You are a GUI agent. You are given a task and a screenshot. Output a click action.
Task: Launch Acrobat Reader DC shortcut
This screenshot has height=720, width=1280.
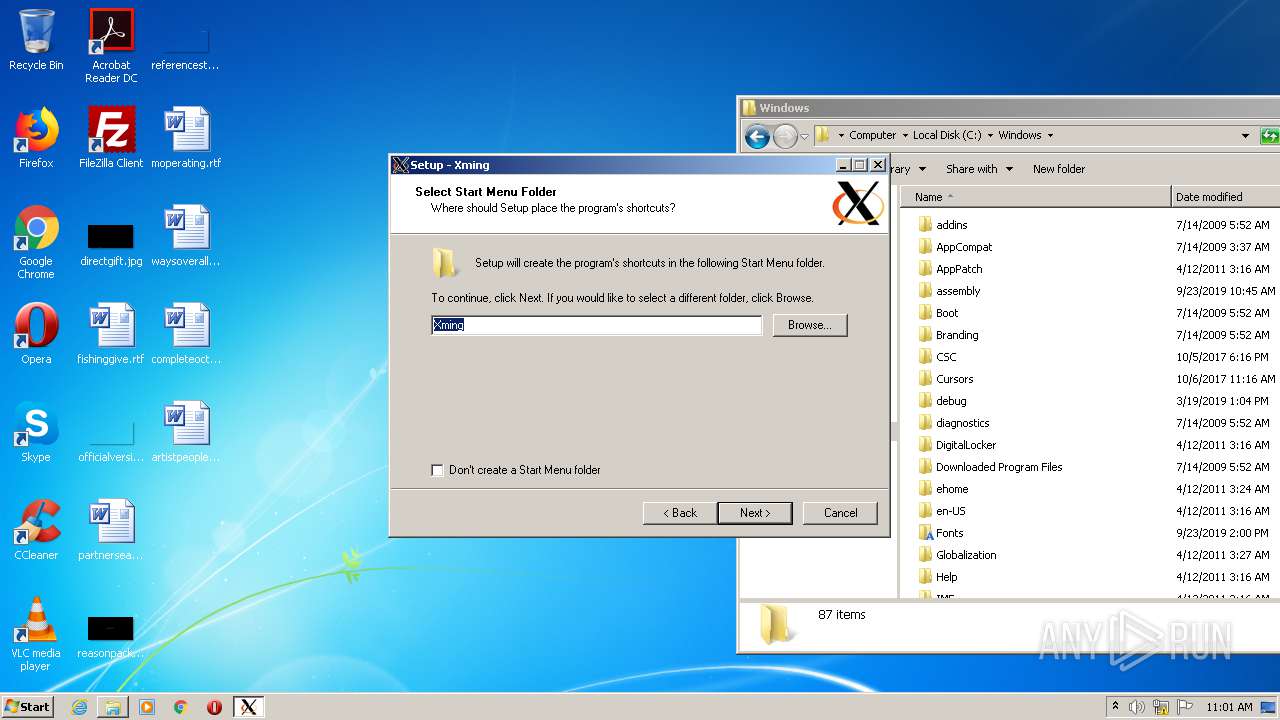click(111, 46)
